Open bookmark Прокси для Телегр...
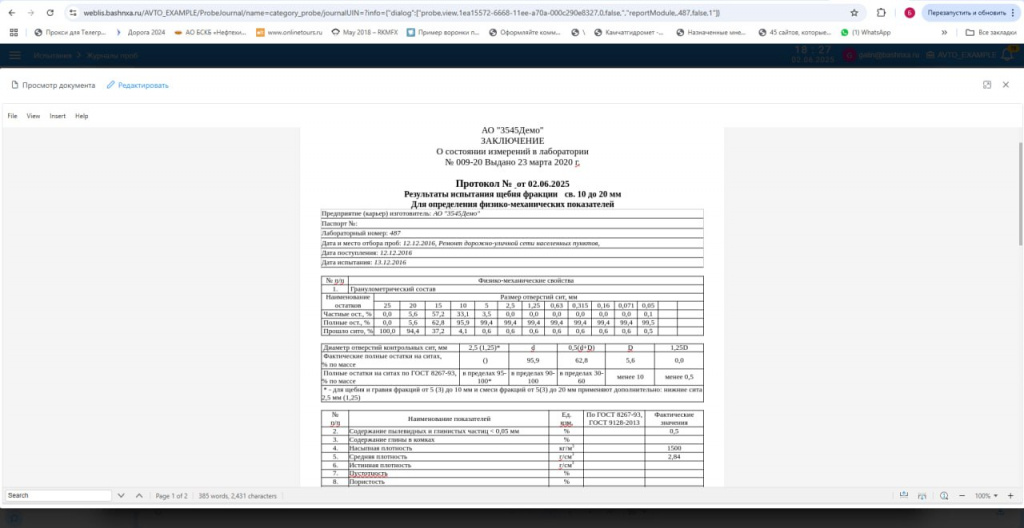 (x=70, y=32)
